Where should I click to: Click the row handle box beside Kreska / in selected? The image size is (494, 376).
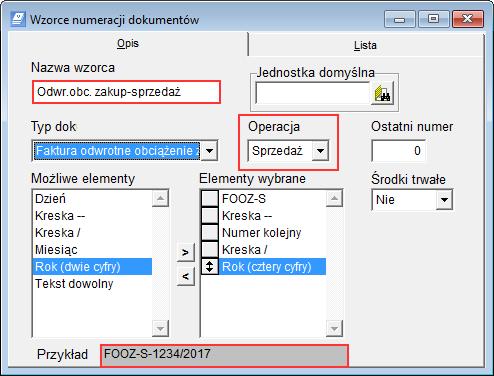[x=210, y=250]
